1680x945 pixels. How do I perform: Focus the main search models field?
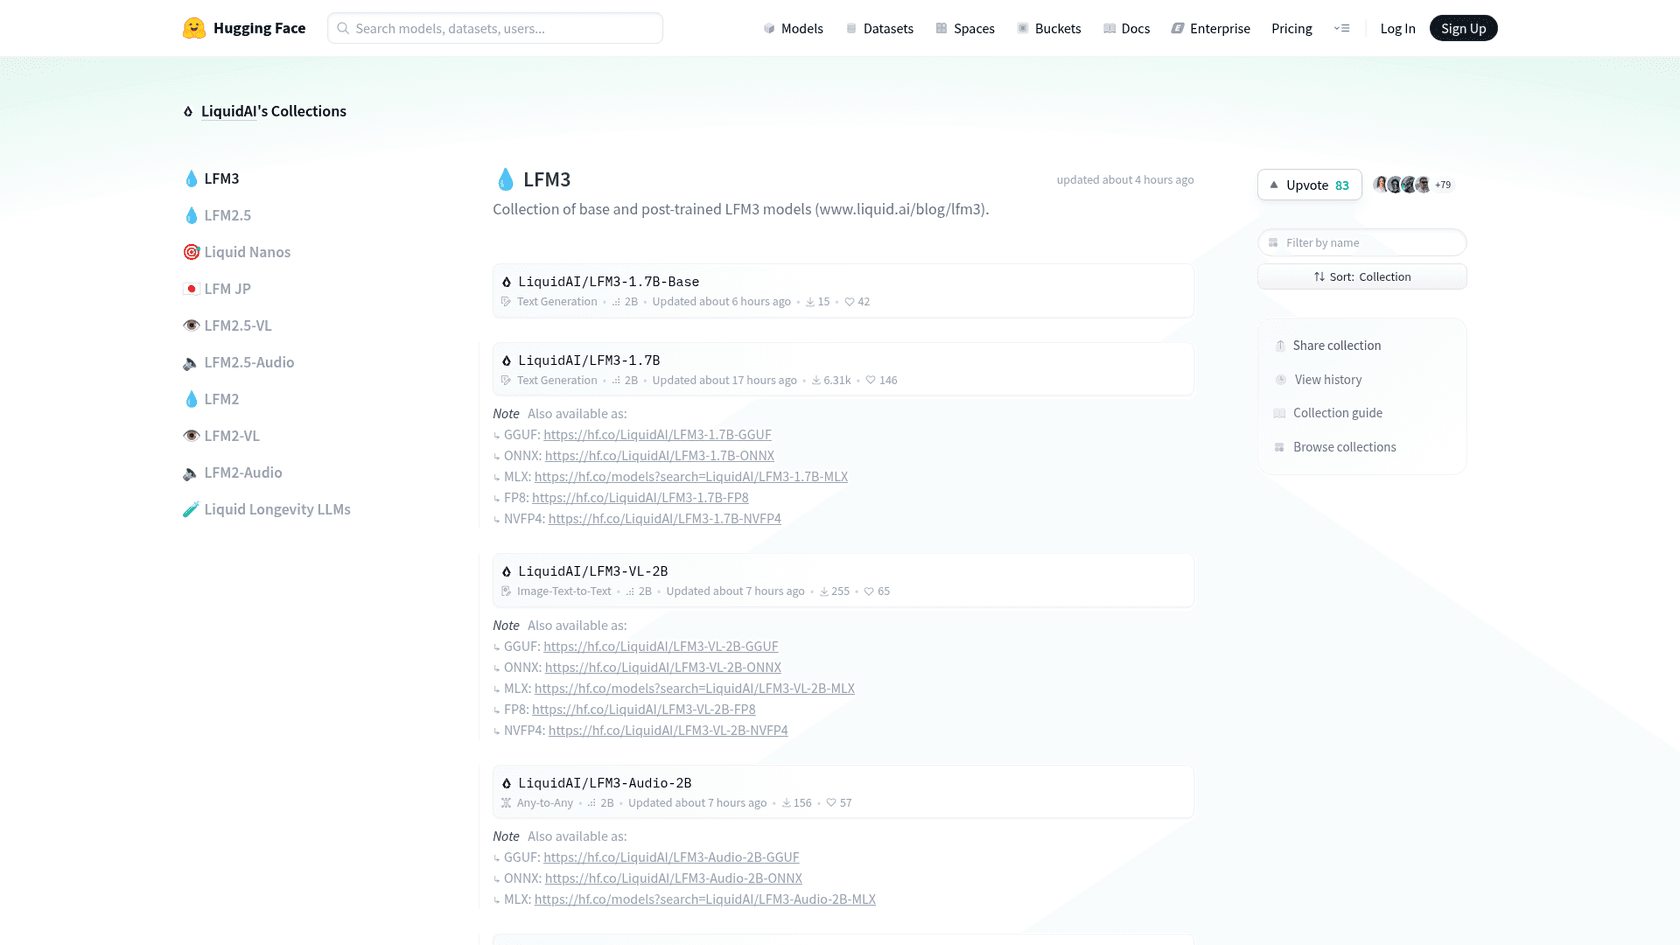[x=495, y=28]
